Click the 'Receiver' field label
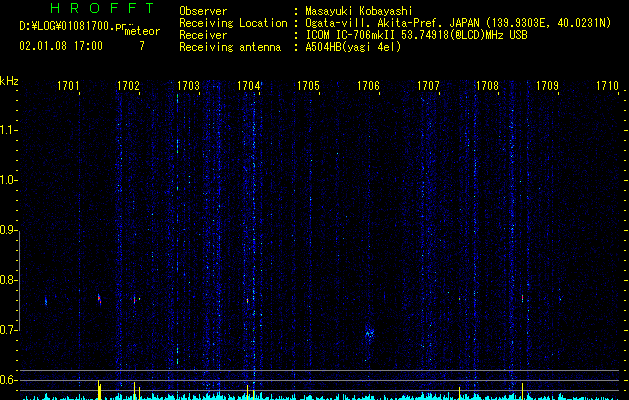Image resolution: width=629 pixels, height=400 pixels. 203,35
